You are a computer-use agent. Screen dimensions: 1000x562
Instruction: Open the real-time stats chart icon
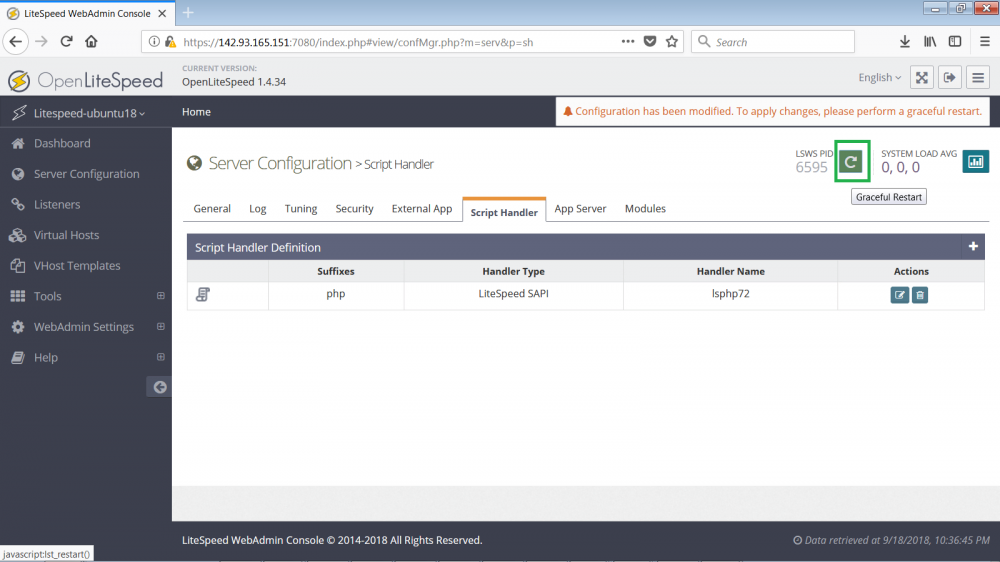tap(975, 162)
